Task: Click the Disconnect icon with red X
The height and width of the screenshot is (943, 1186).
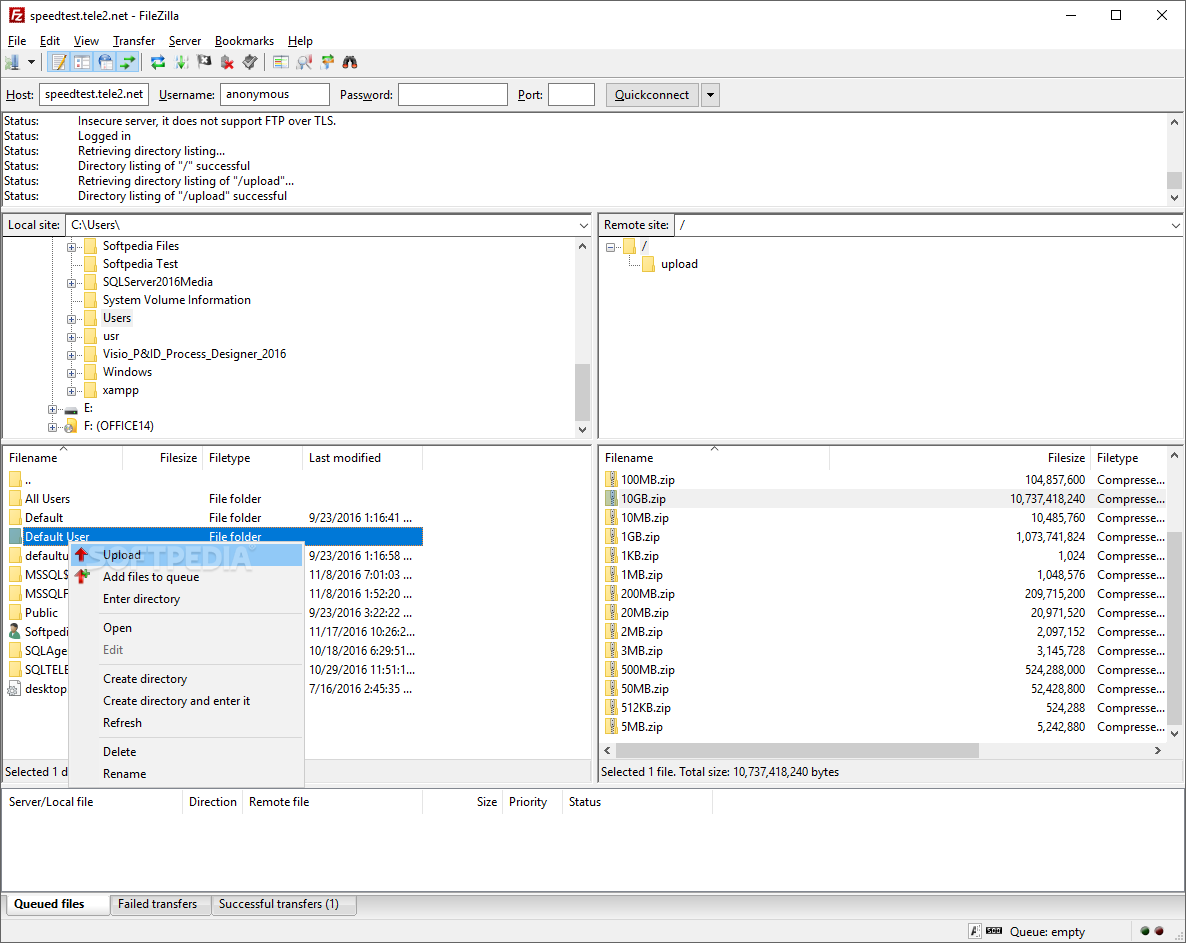Action: pyautogui.click(x=227, y=62)
